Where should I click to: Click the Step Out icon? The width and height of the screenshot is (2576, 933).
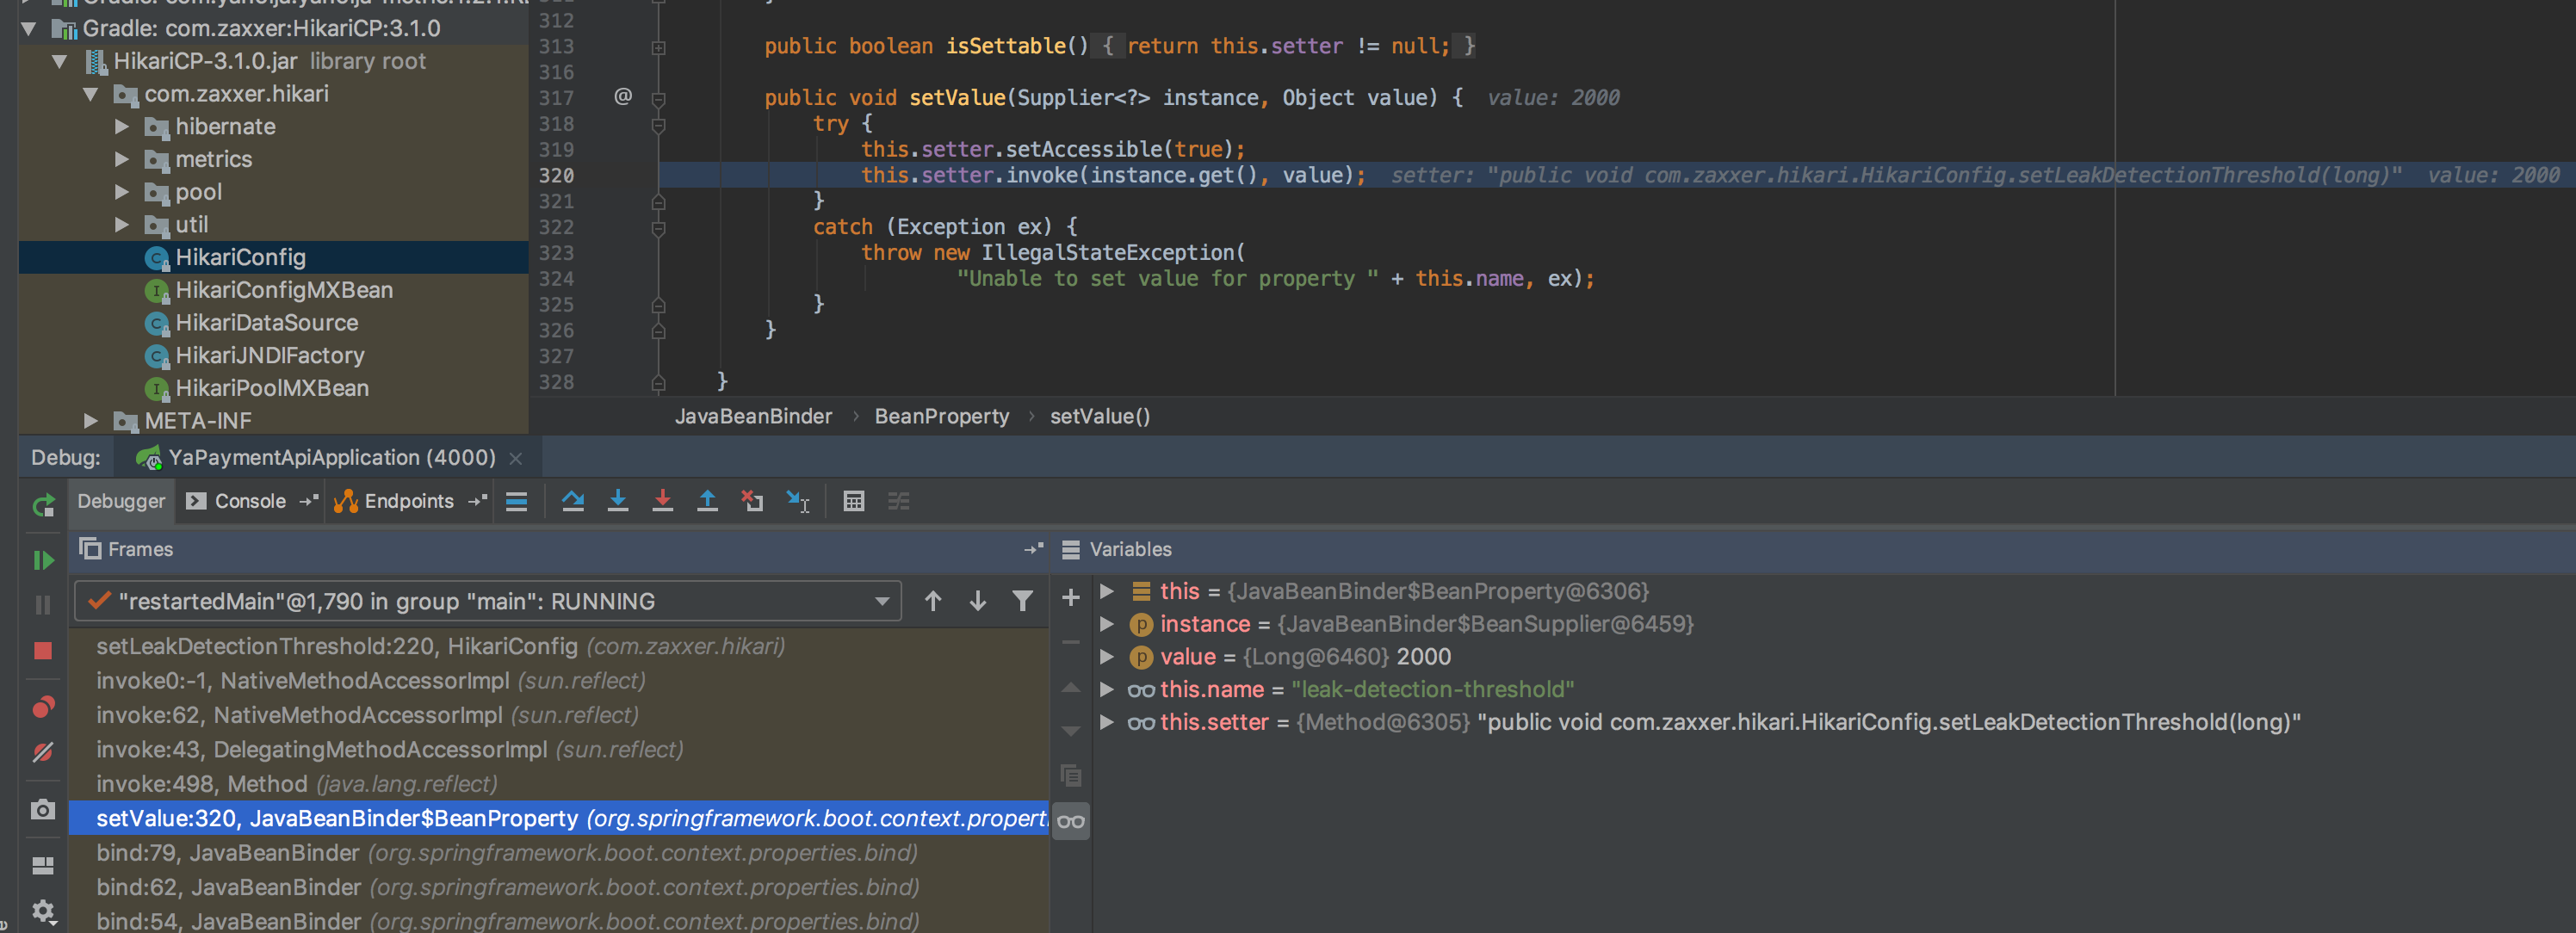[707, 501]
